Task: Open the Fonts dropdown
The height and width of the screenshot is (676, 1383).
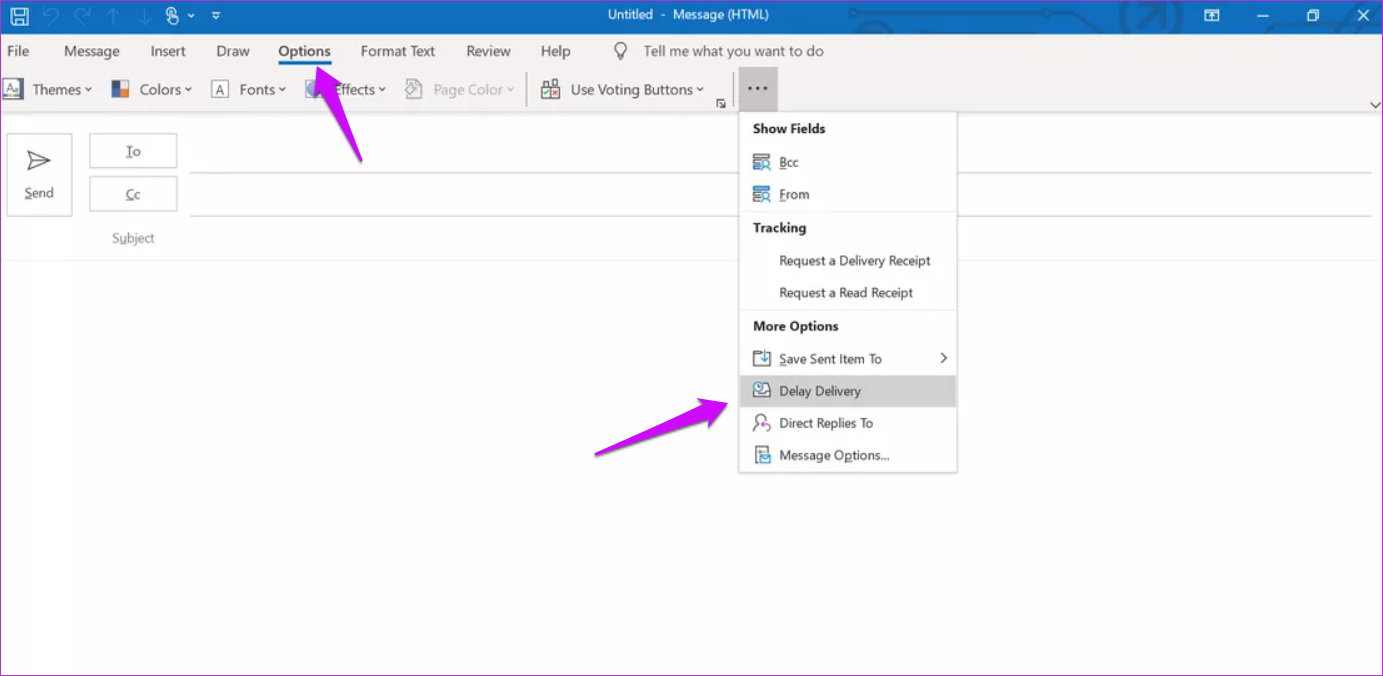Action: coord(250,89)
